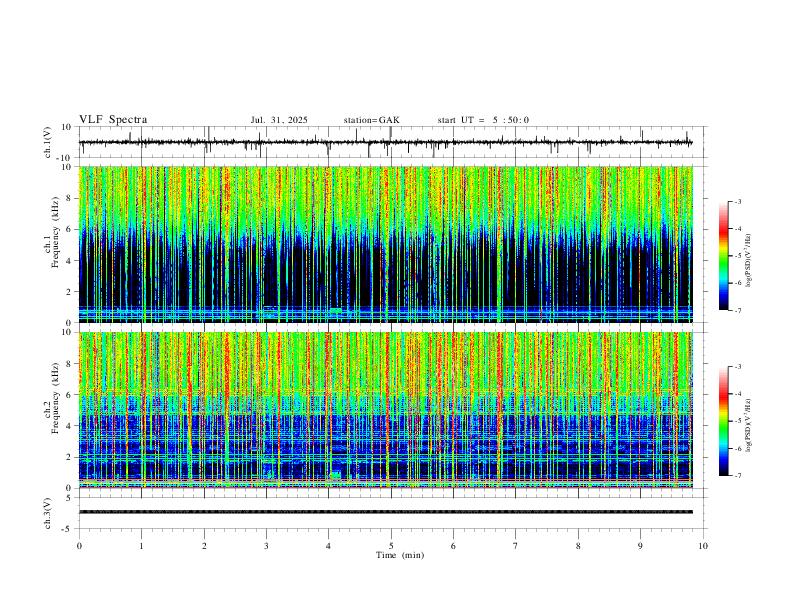
Task: Click the "5" tick on the time axis
Action: point(391,546)
